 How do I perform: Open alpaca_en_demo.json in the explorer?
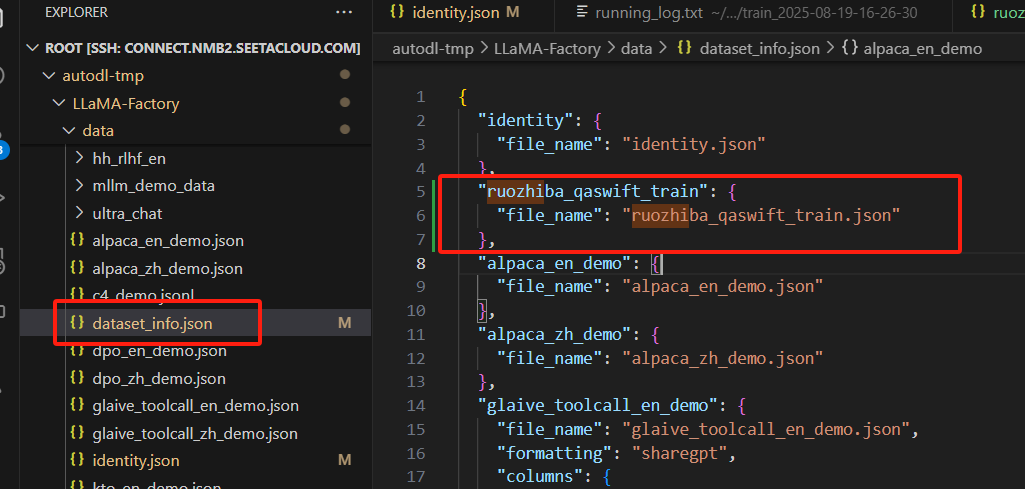168,241
